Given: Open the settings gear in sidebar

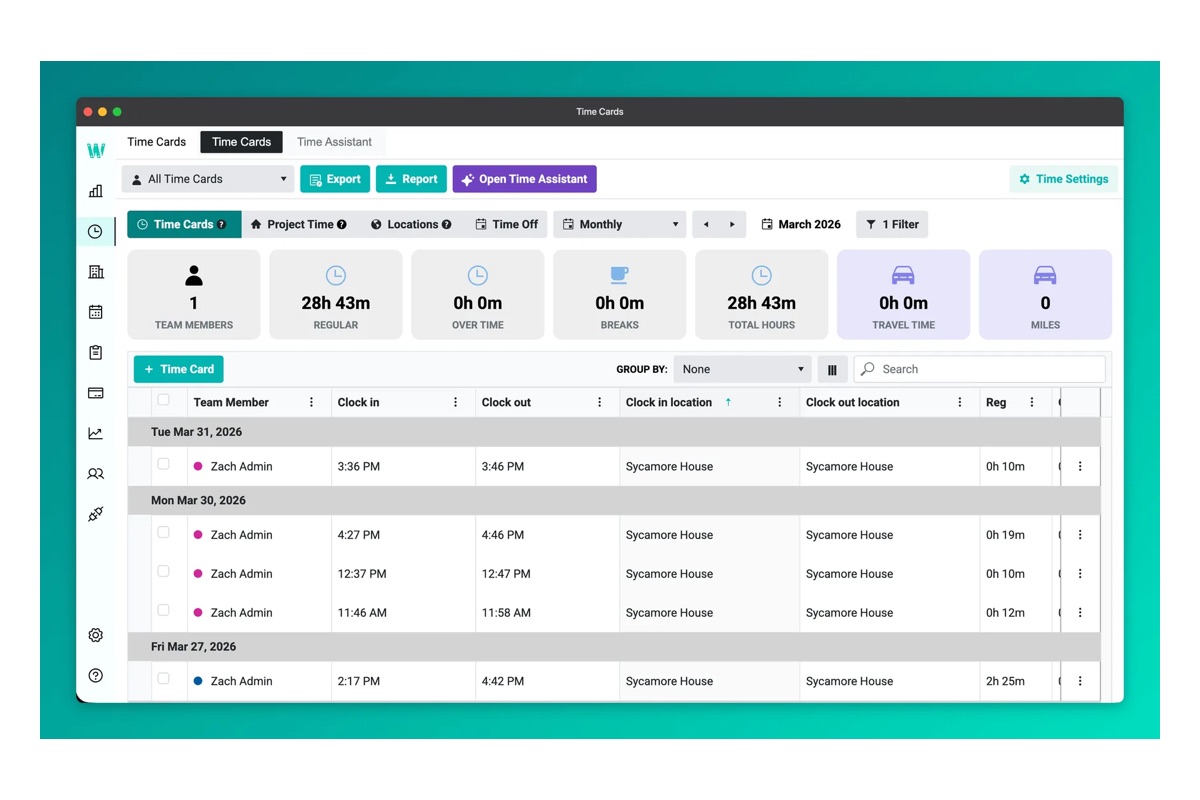Looking at the screenshot, I should [96, 635].
